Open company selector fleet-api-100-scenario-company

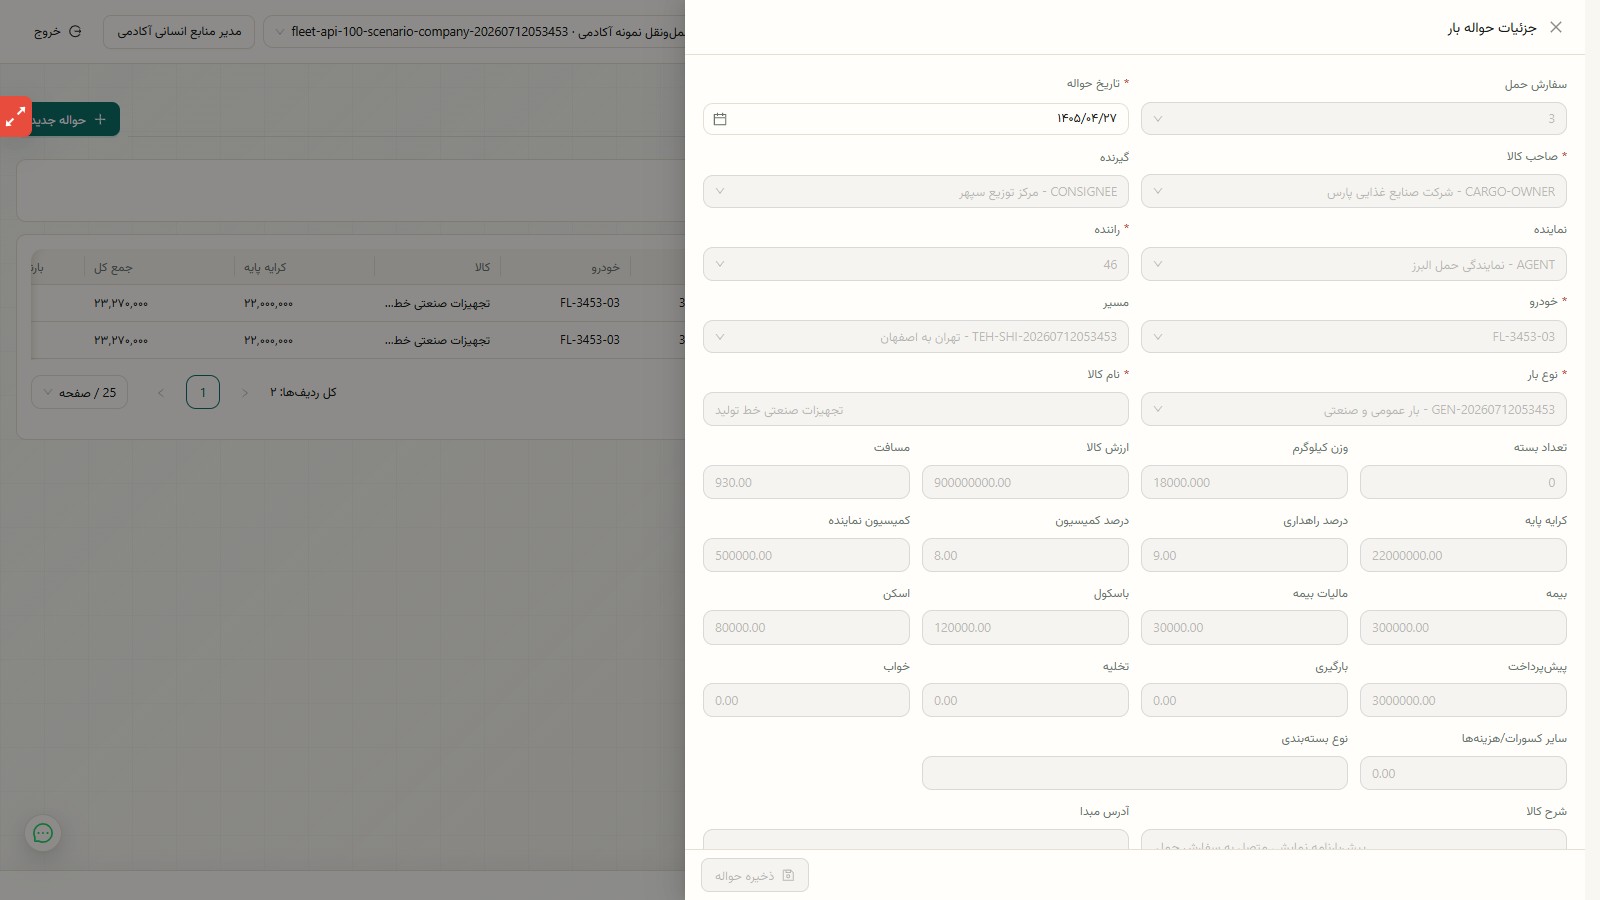[475, 32]
